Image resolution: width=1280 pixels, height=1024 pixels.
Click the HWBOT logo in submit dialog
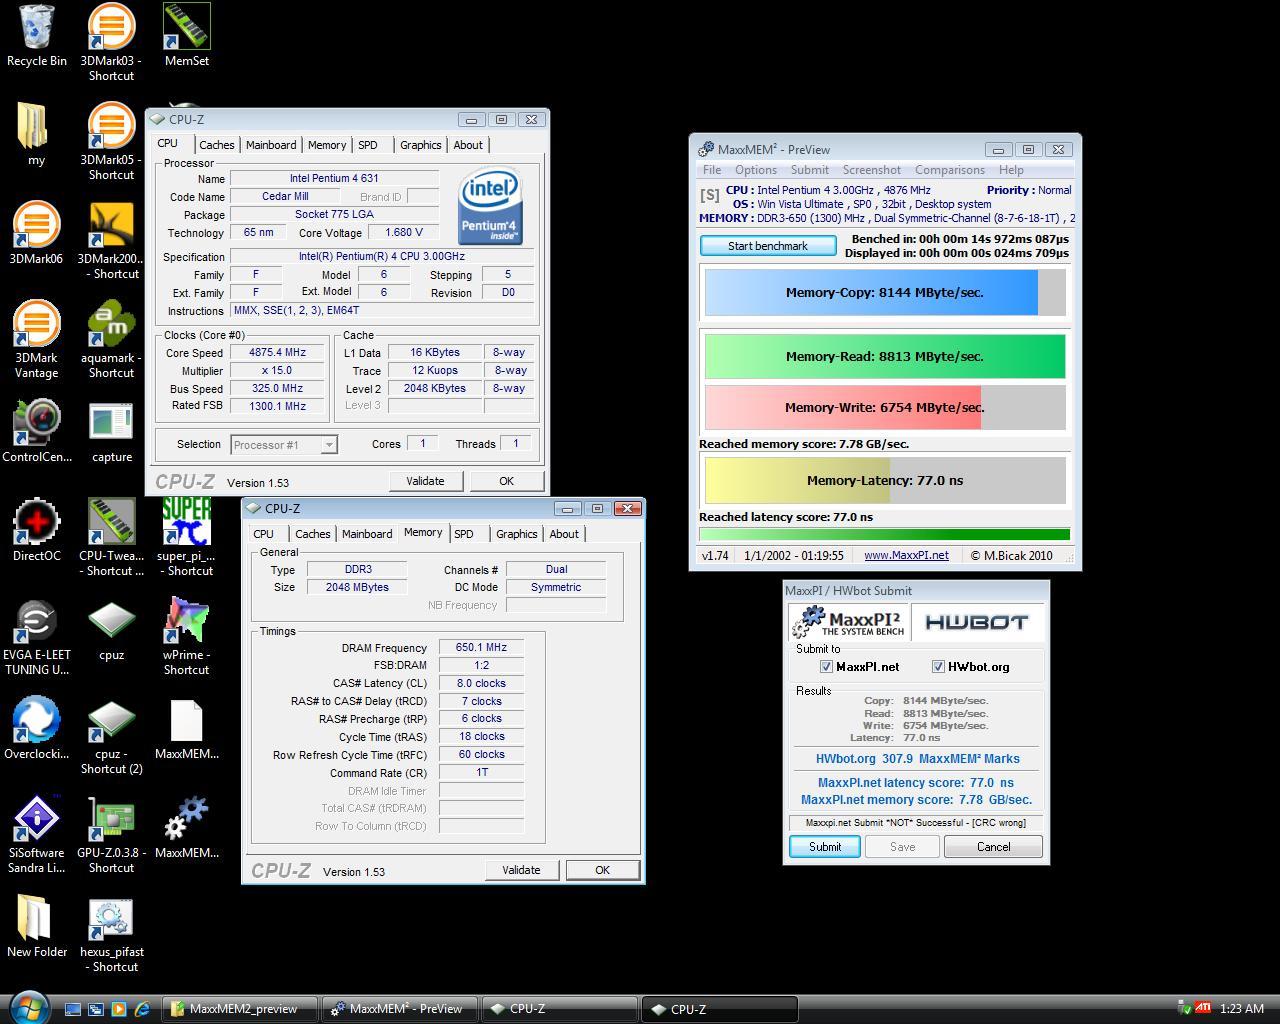pos(976,622)
